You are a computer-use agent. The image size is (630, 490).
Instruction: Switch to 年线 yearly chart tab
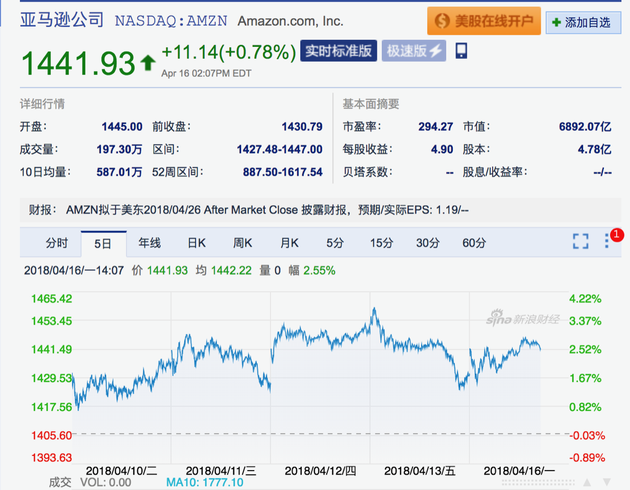pyautogui.click(x=149, y=243)
